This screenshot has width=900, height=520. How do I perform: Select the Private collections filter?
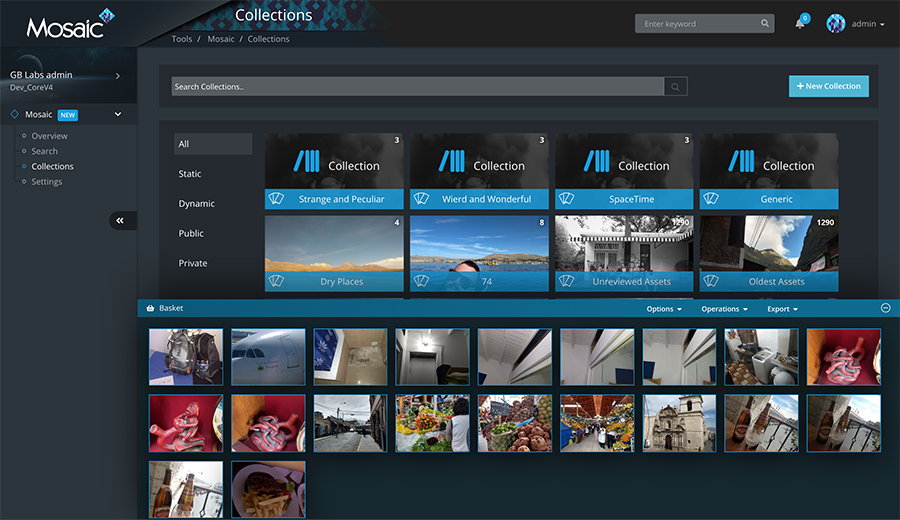point(193,264)
